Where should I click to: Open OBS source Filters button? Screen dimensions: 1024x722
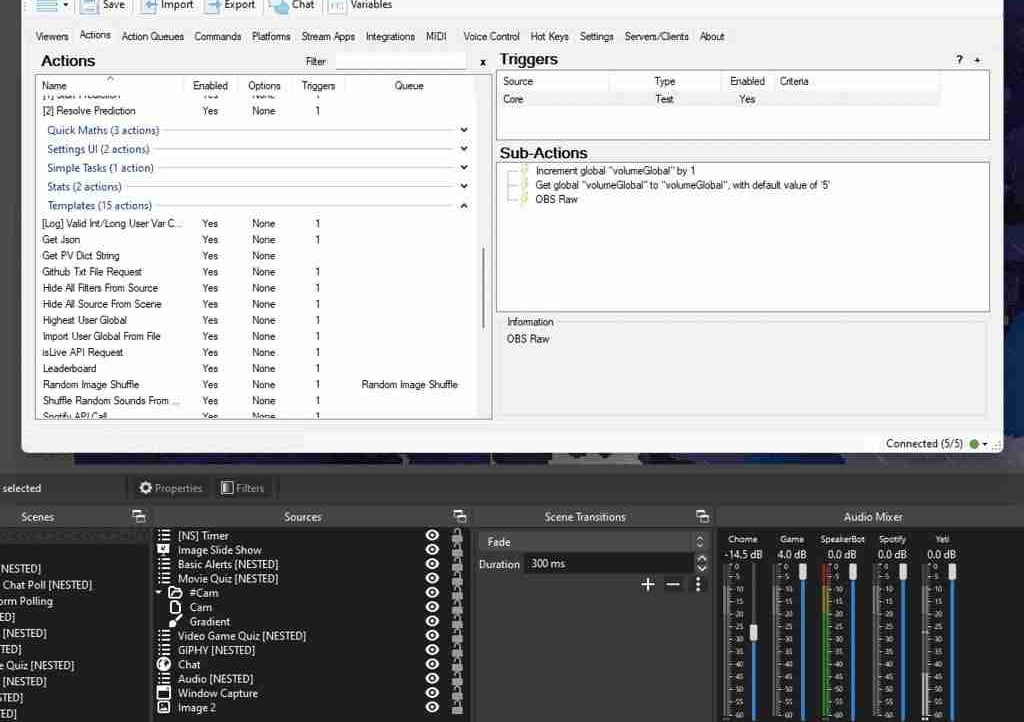pyautogui.click(x=242, y=488)
